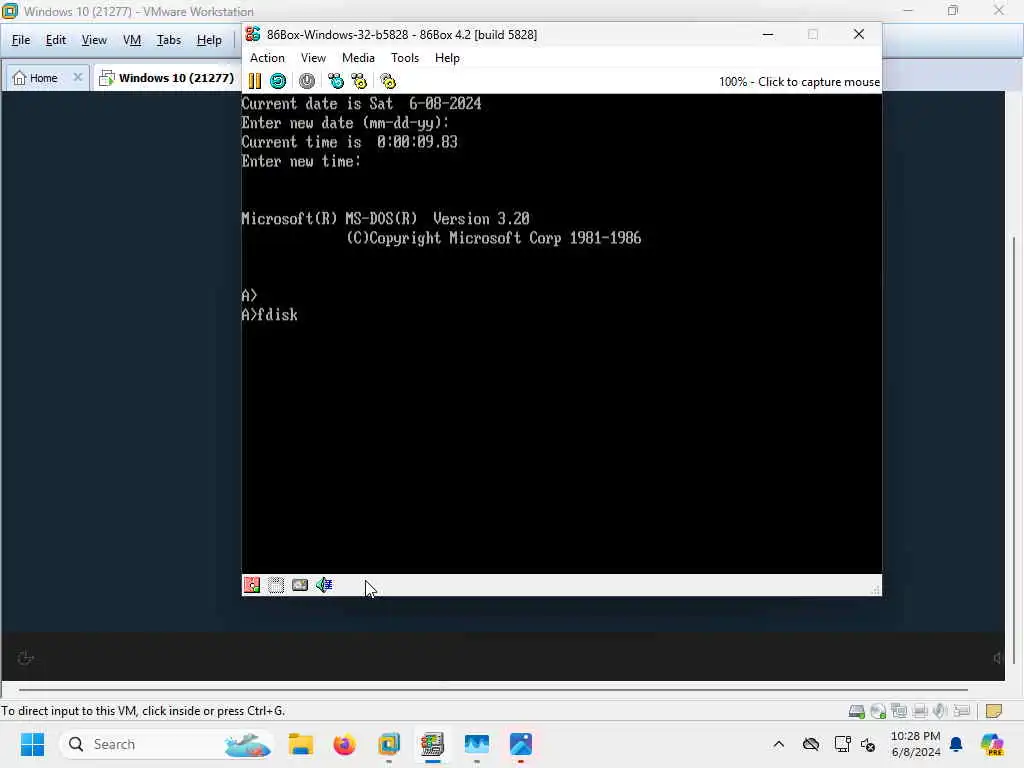
Task: Click VMware printer device status icon
Action: 920,711
